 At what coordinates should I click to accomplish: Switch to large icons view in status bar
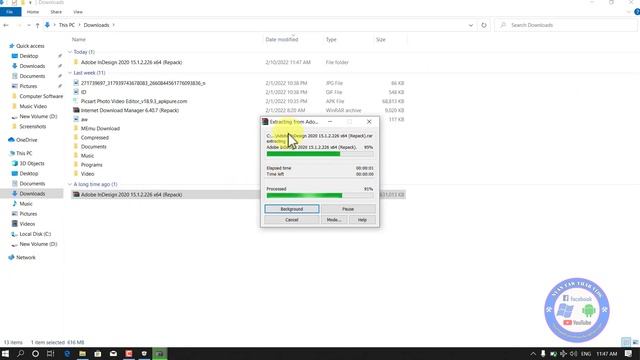coord(635,342)
